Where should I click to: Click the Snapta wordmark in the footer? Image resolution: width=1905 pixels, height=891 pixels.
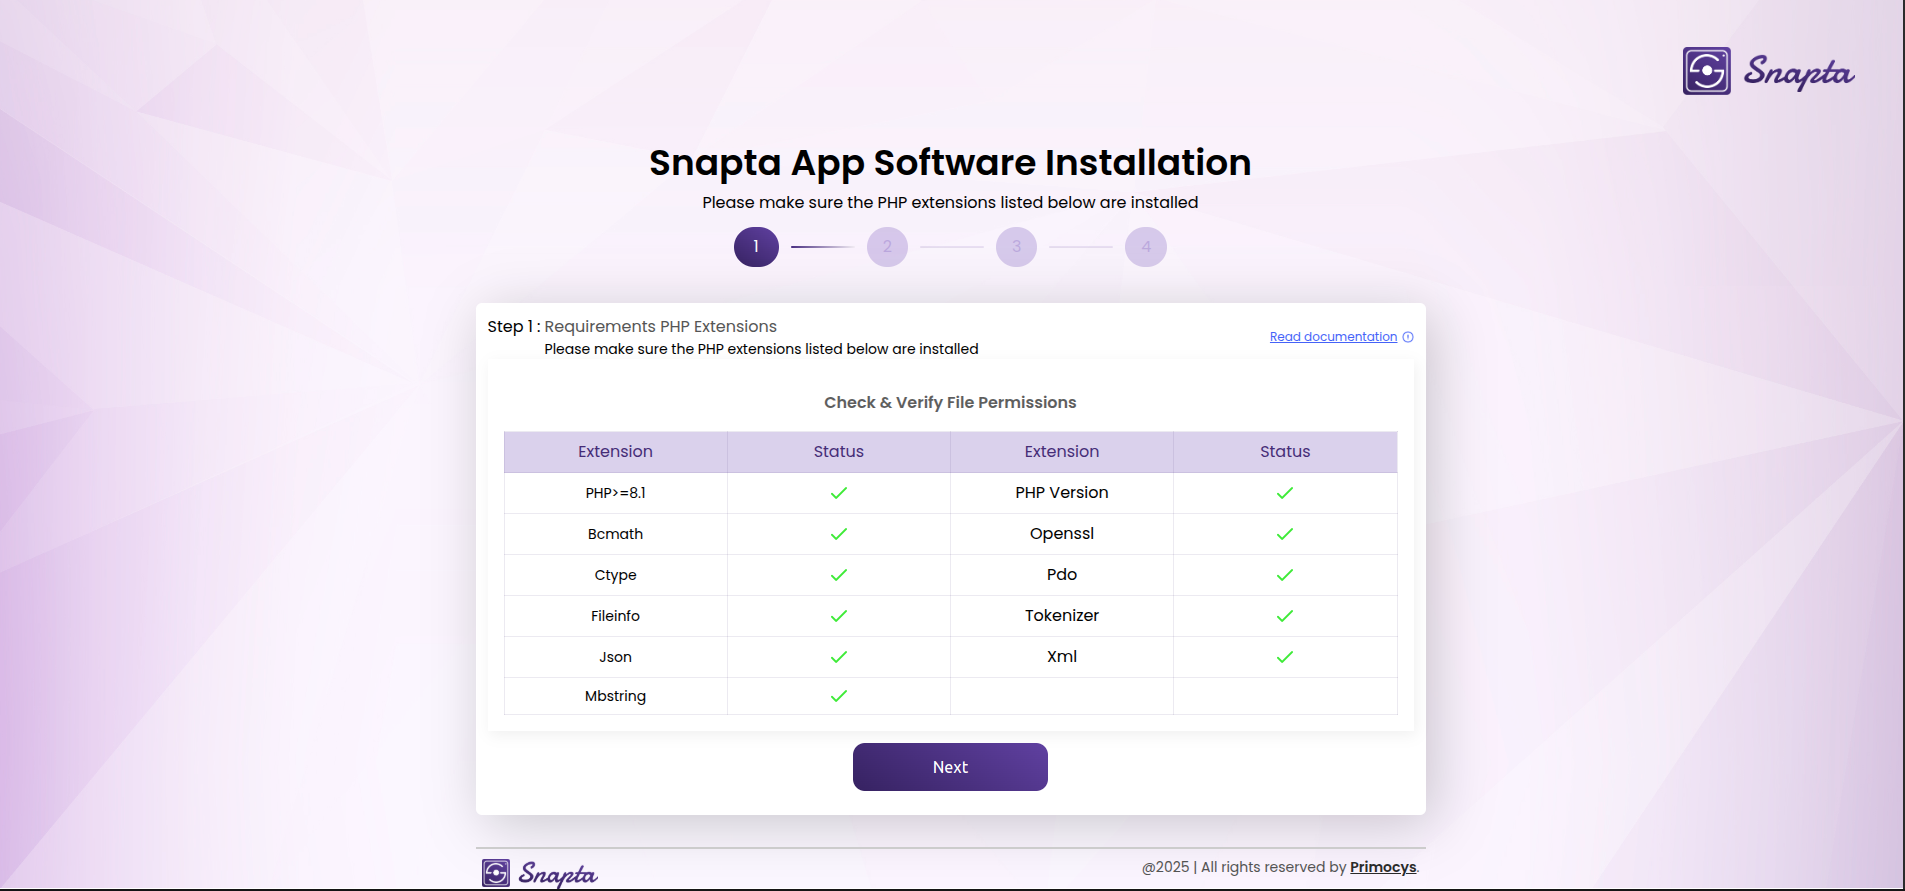(x=557, y=874)
